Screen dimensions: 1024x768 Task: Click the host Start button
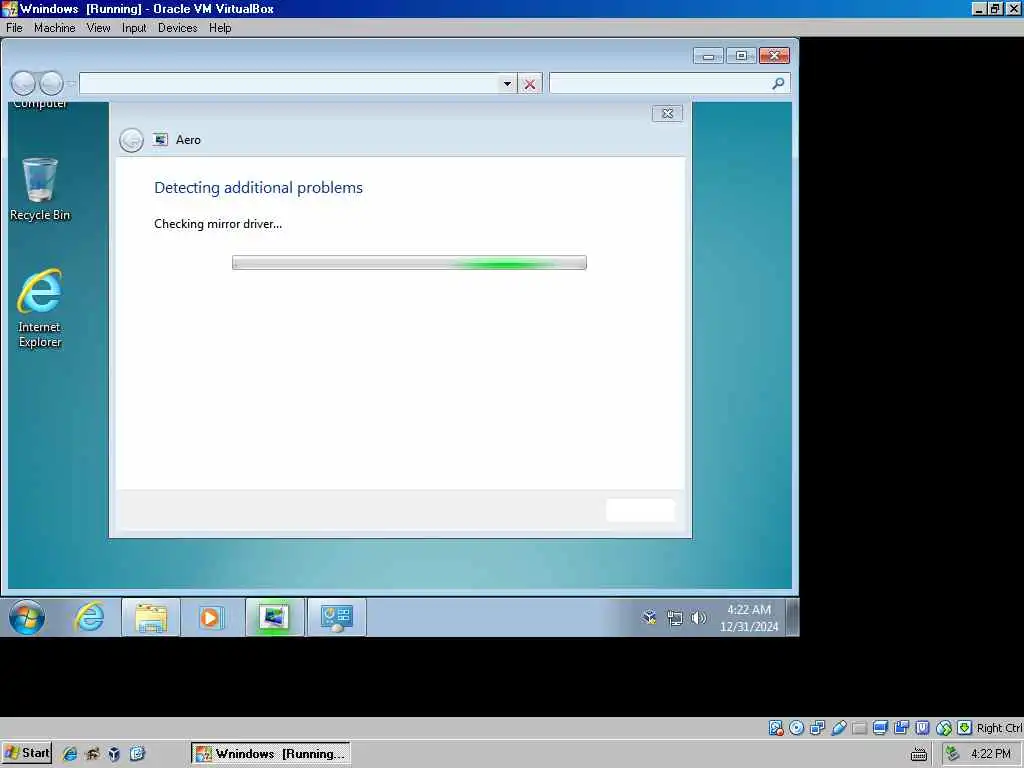click(x=27, y=753)
